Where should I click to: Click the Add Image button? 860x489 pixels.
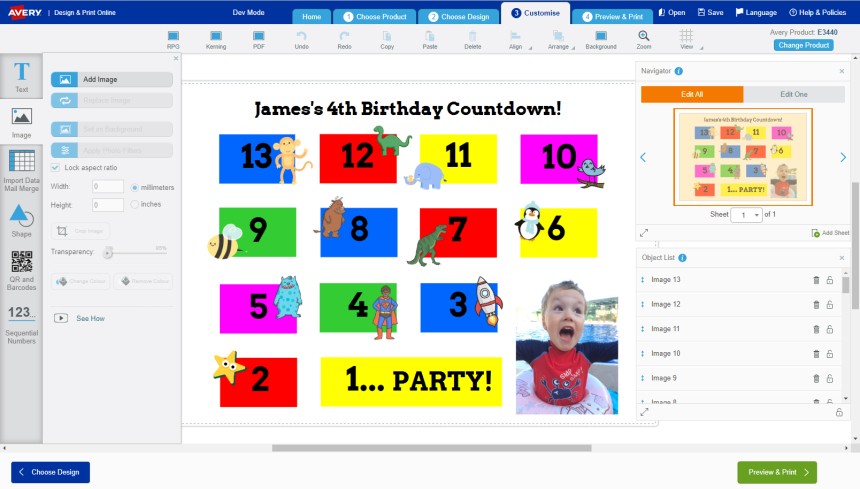pyautogui.click(x=111, y=79)
